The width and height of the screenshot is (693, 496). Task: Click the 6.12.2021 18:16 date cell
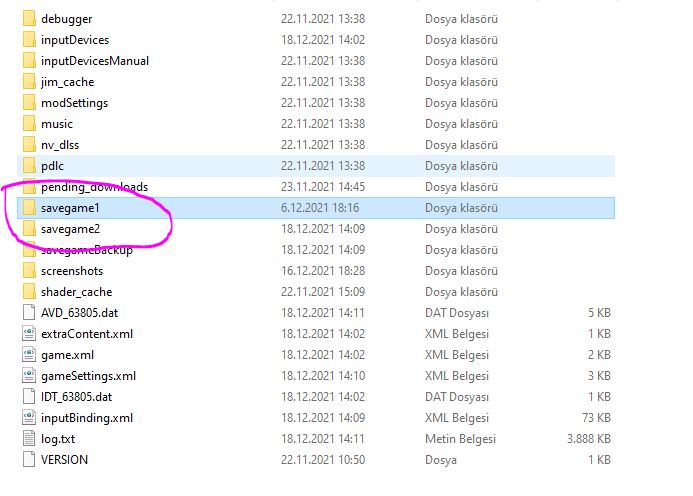320,208
